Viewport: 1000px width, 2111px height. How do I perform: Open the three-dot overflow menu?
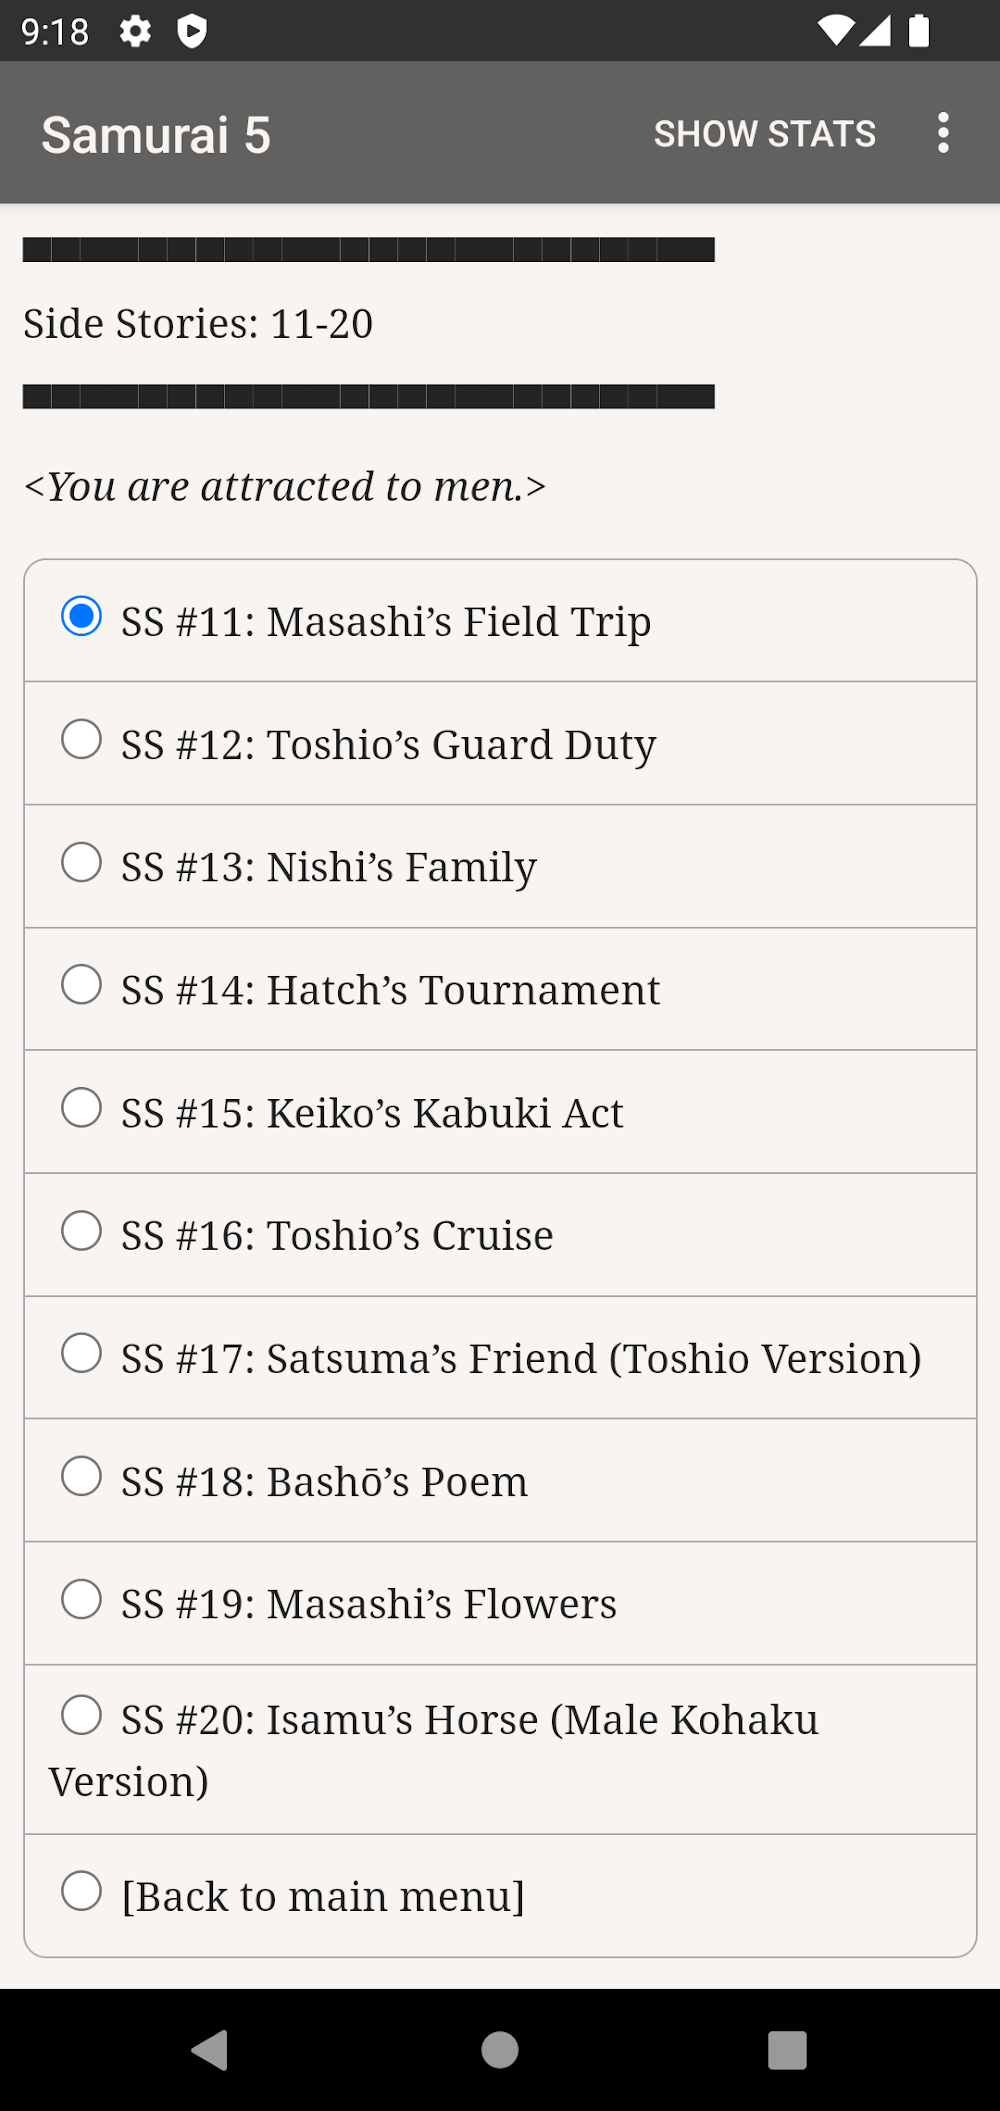coord(943,133)
